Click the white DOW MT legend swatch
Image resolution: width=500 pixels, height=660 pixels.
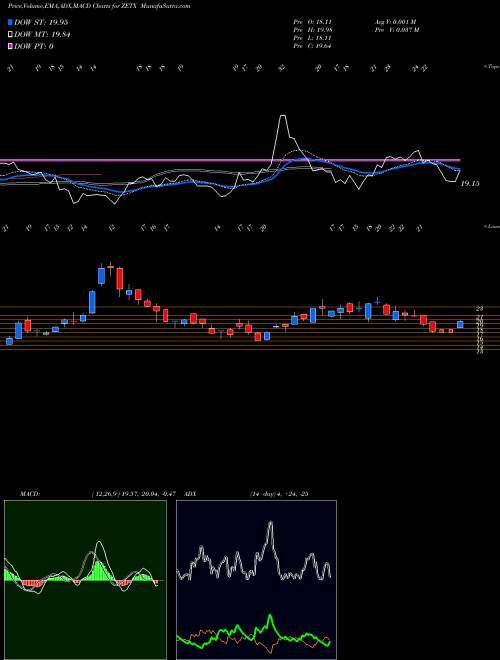(x=10, y=35)
